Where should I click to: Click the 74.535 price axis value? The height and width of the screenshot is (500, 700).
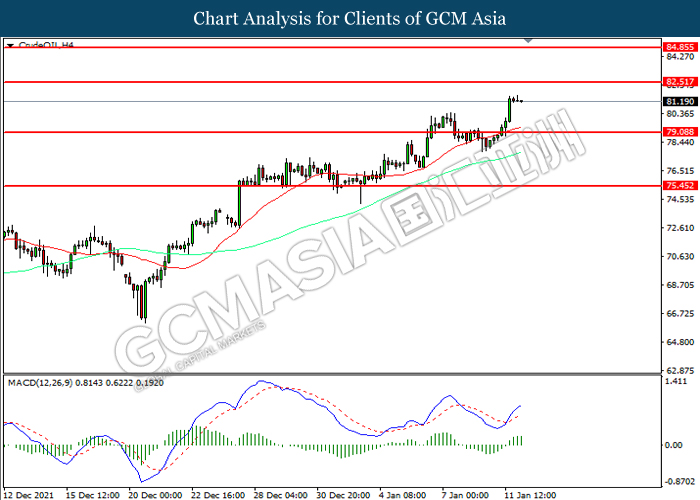point(680,200)
